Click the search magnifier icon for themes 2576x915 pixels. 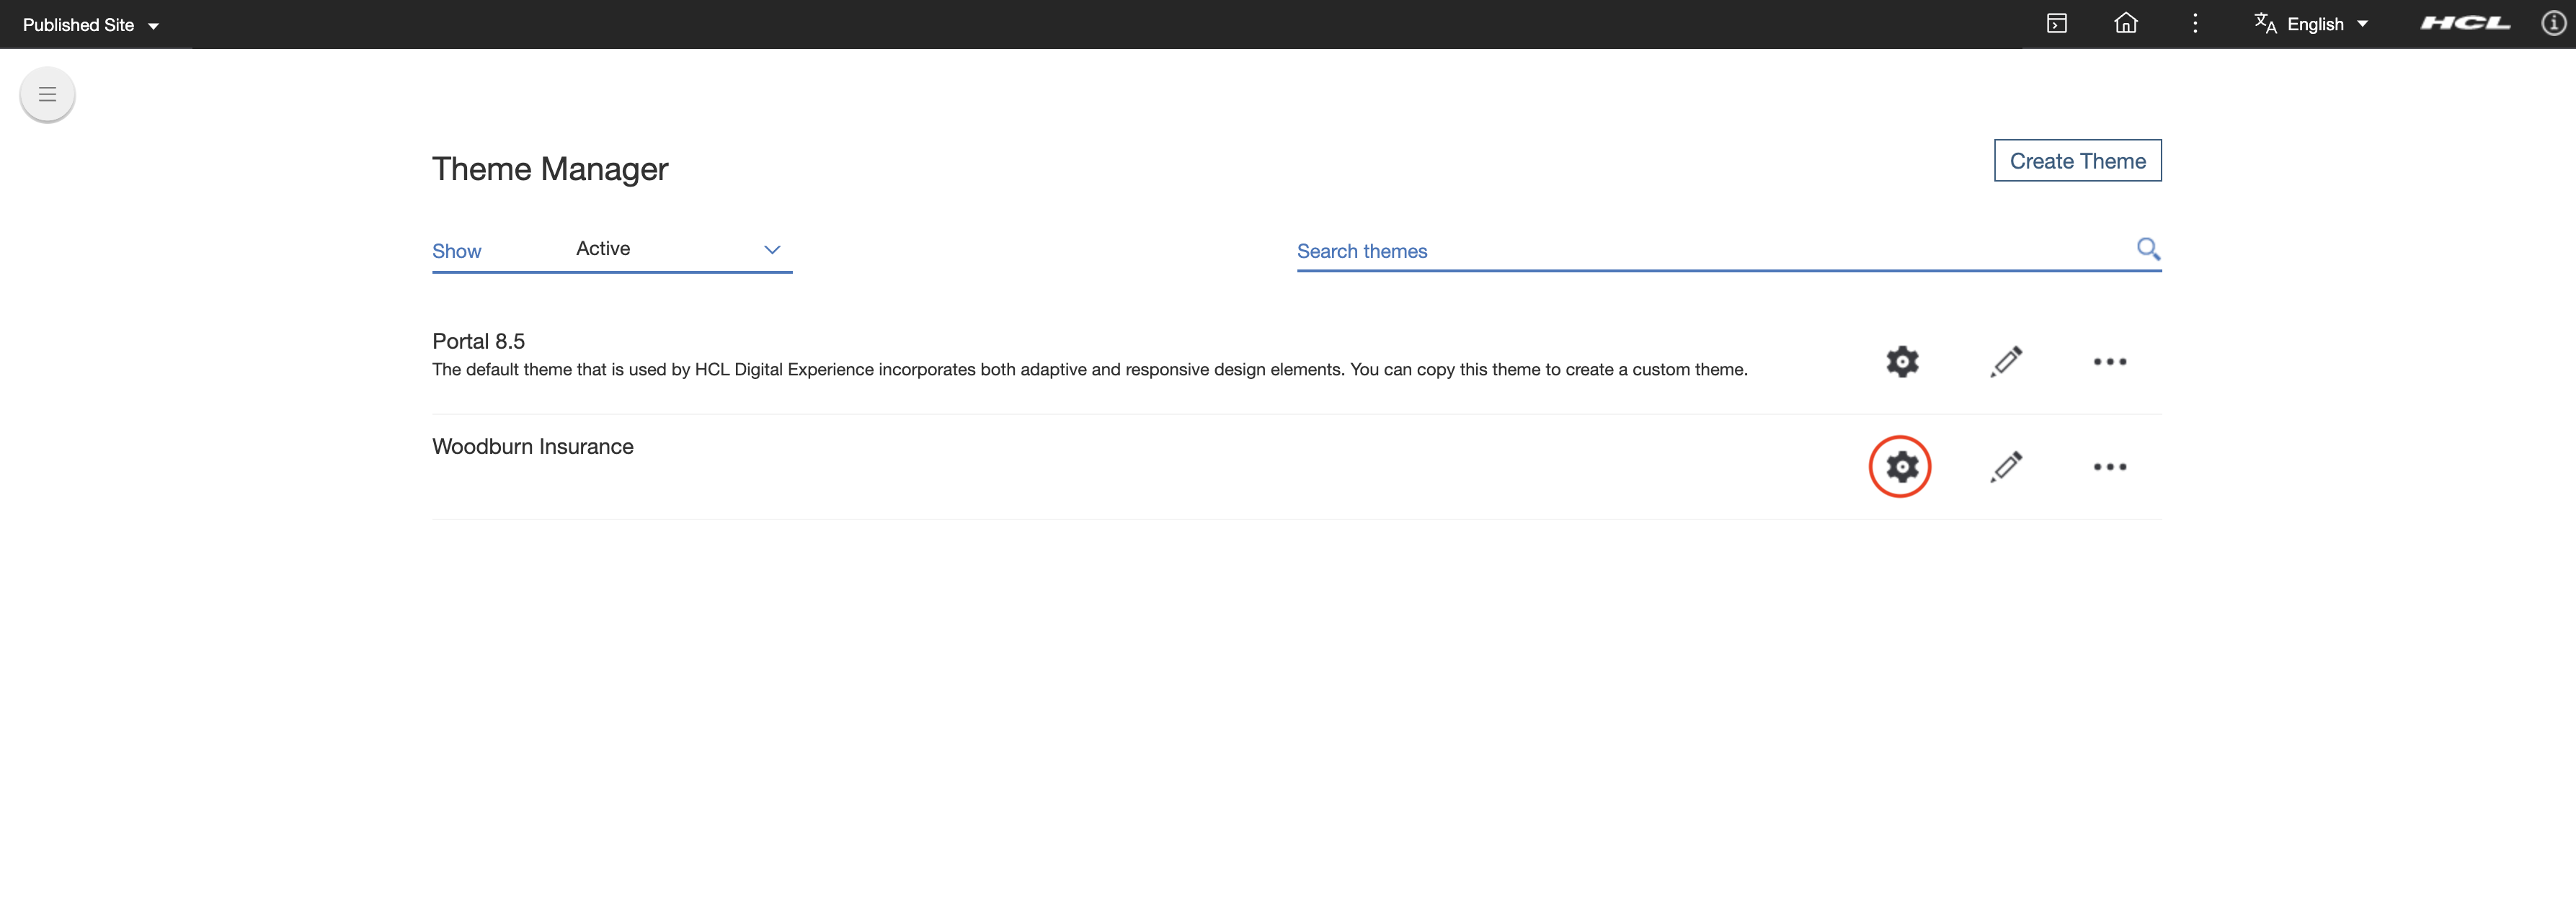point(2148,249)
